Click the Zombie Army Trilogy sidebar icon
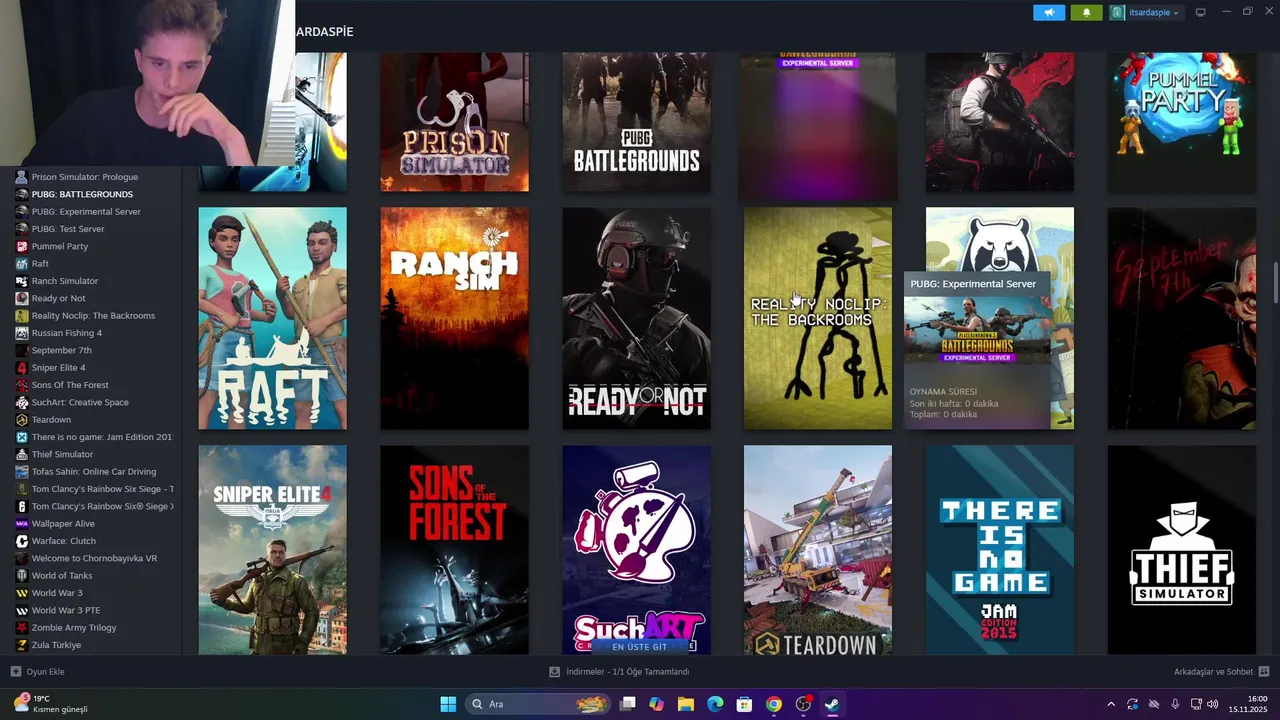This screenshot has width=1280, height=720. pos(22,627)
